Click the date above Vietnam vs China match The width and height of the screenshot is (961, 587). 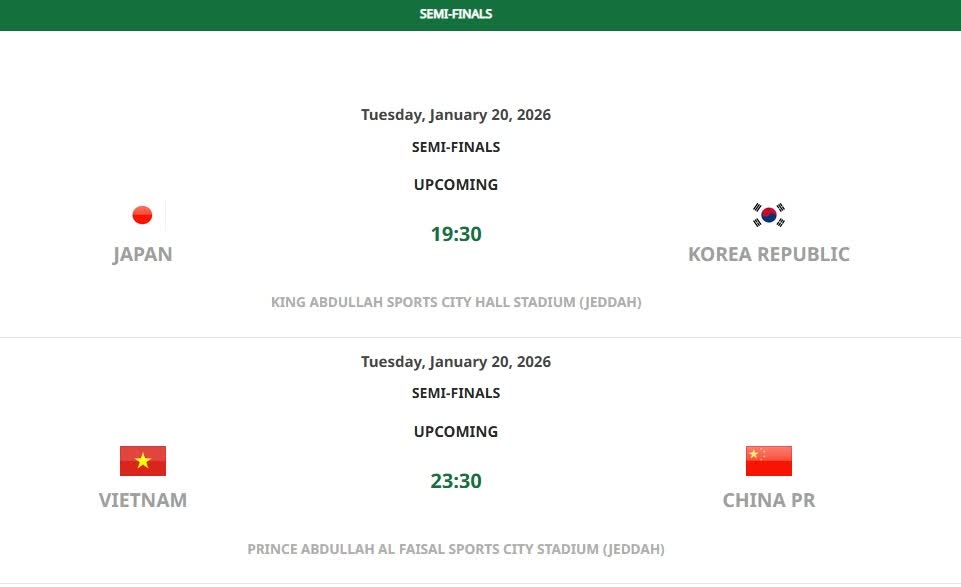click(456, 362)
